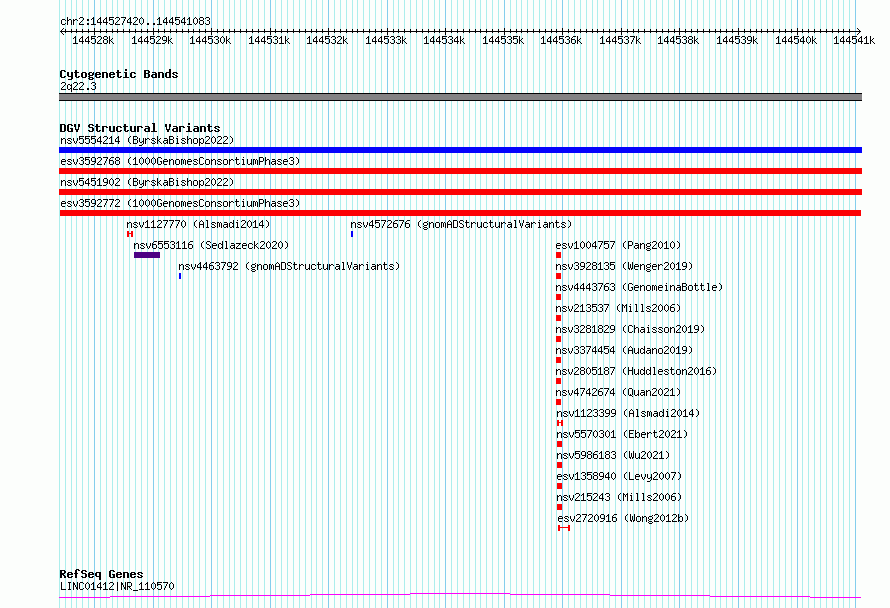Click the red square under esv1358940
The height and width of the screenshot is (608, 890).
(x=559, y=486)
